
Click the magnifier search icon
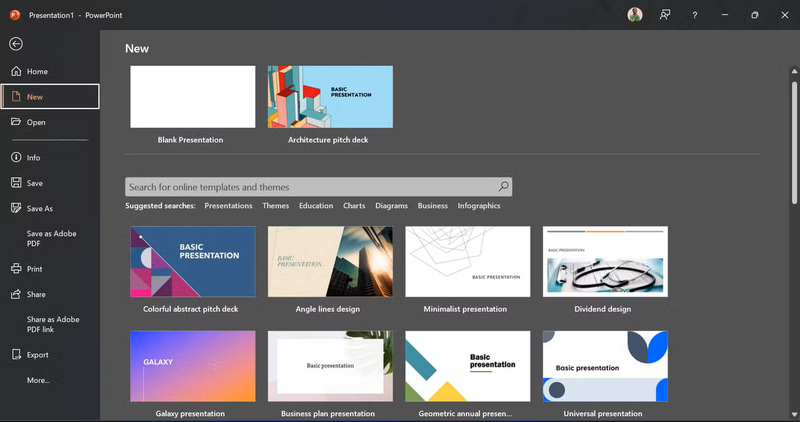[504, 186]
